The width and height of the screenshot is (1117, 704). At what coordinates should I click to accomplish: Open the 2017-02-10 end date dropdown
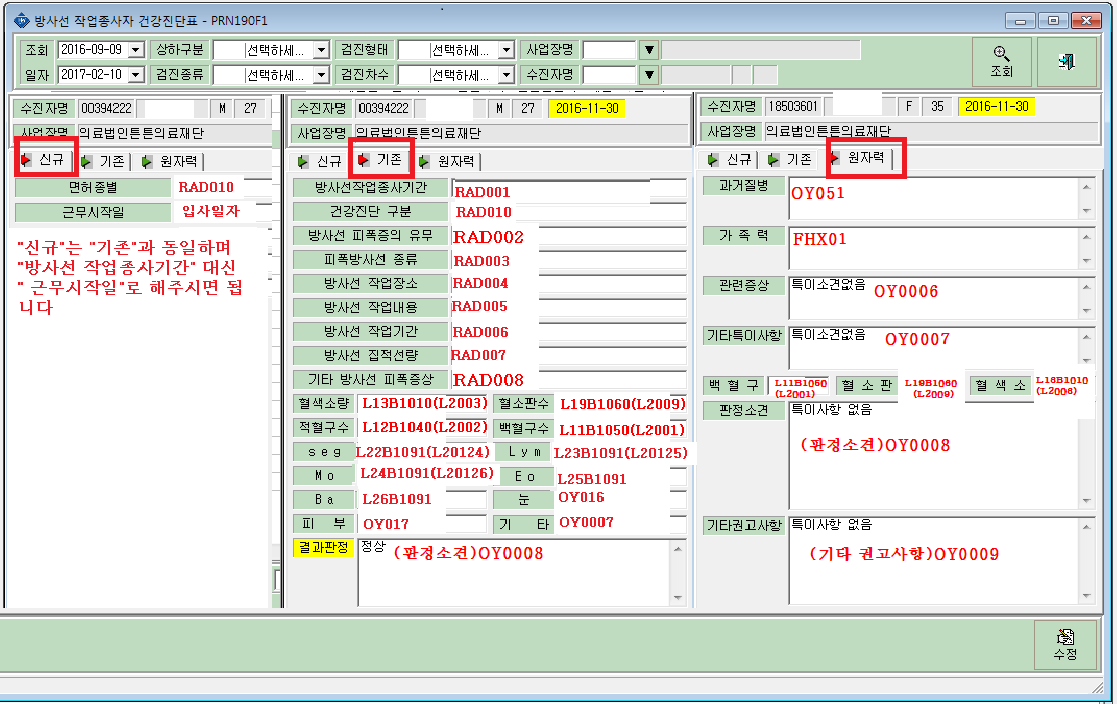[136, 74]
